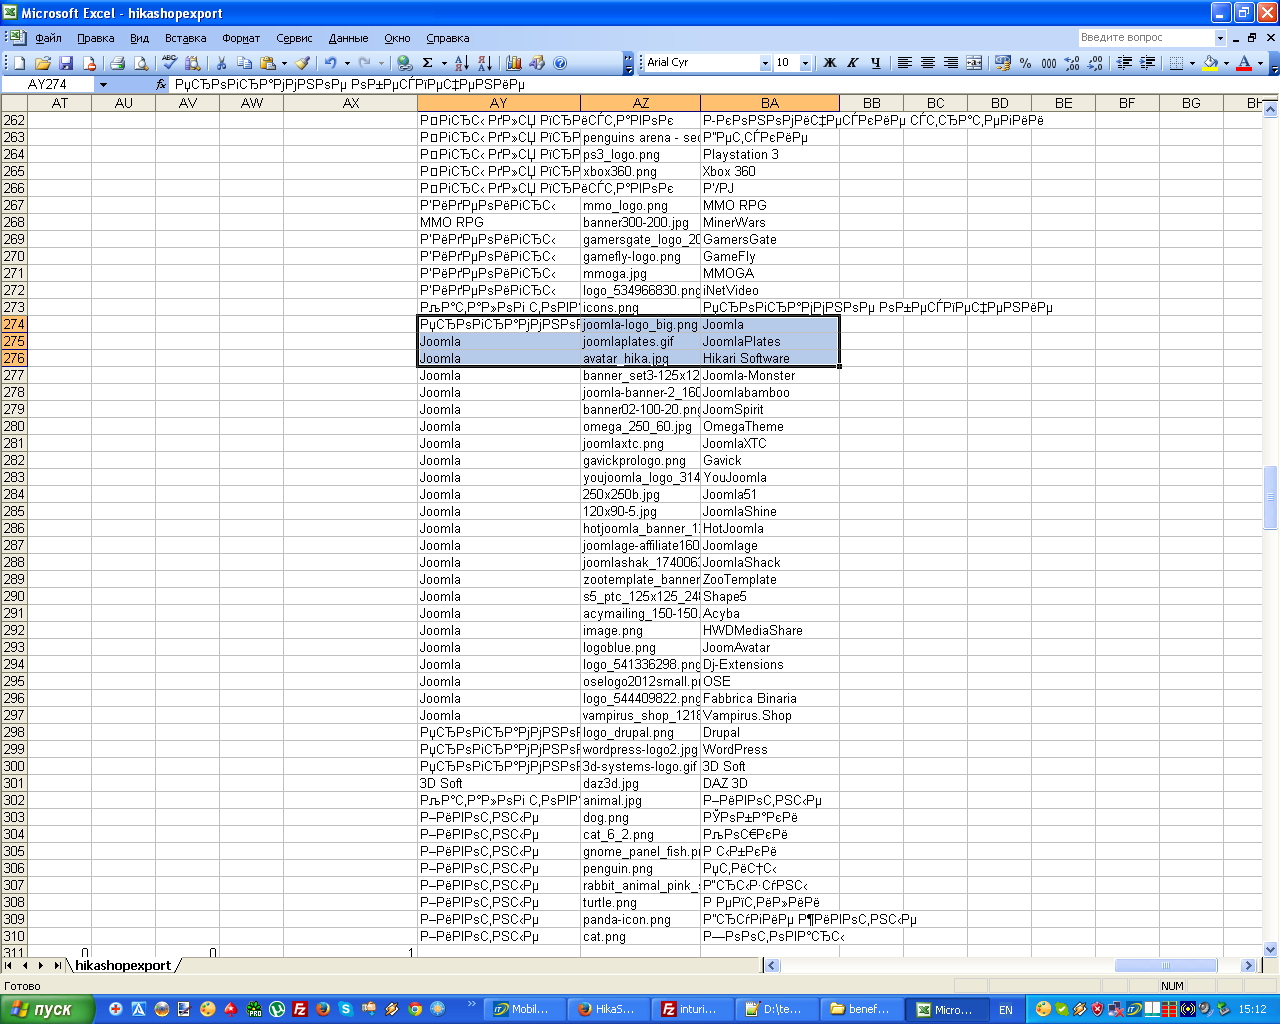Viewport: 1280px width, 1024px height.
Task: Go to first sheet navigation arrow
Action: (10, 965)
